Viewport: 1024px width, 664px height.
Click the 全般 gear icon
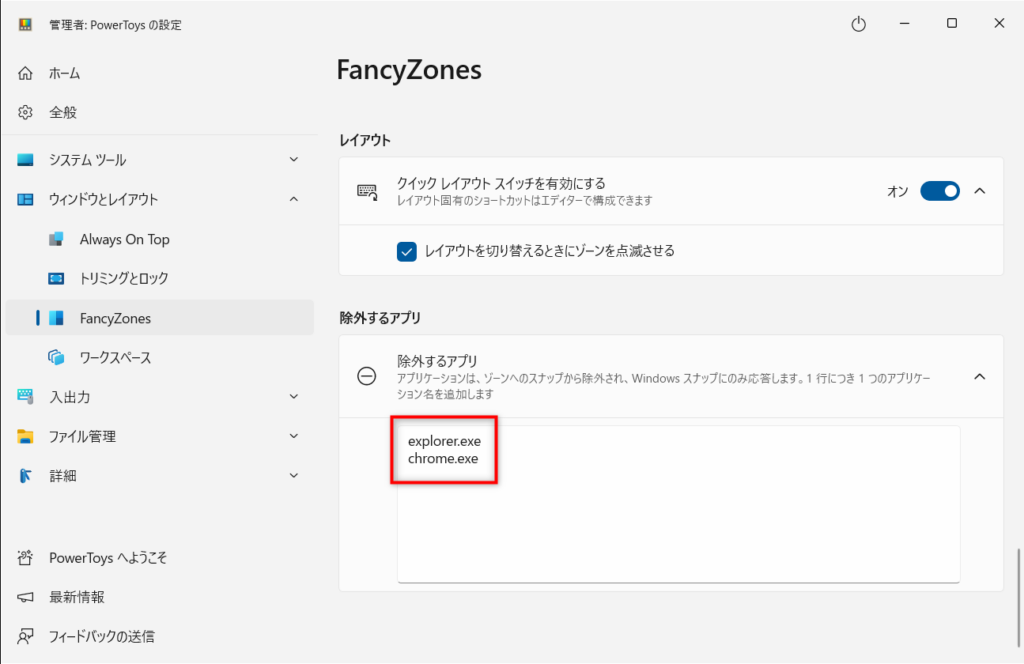(26, 112)
